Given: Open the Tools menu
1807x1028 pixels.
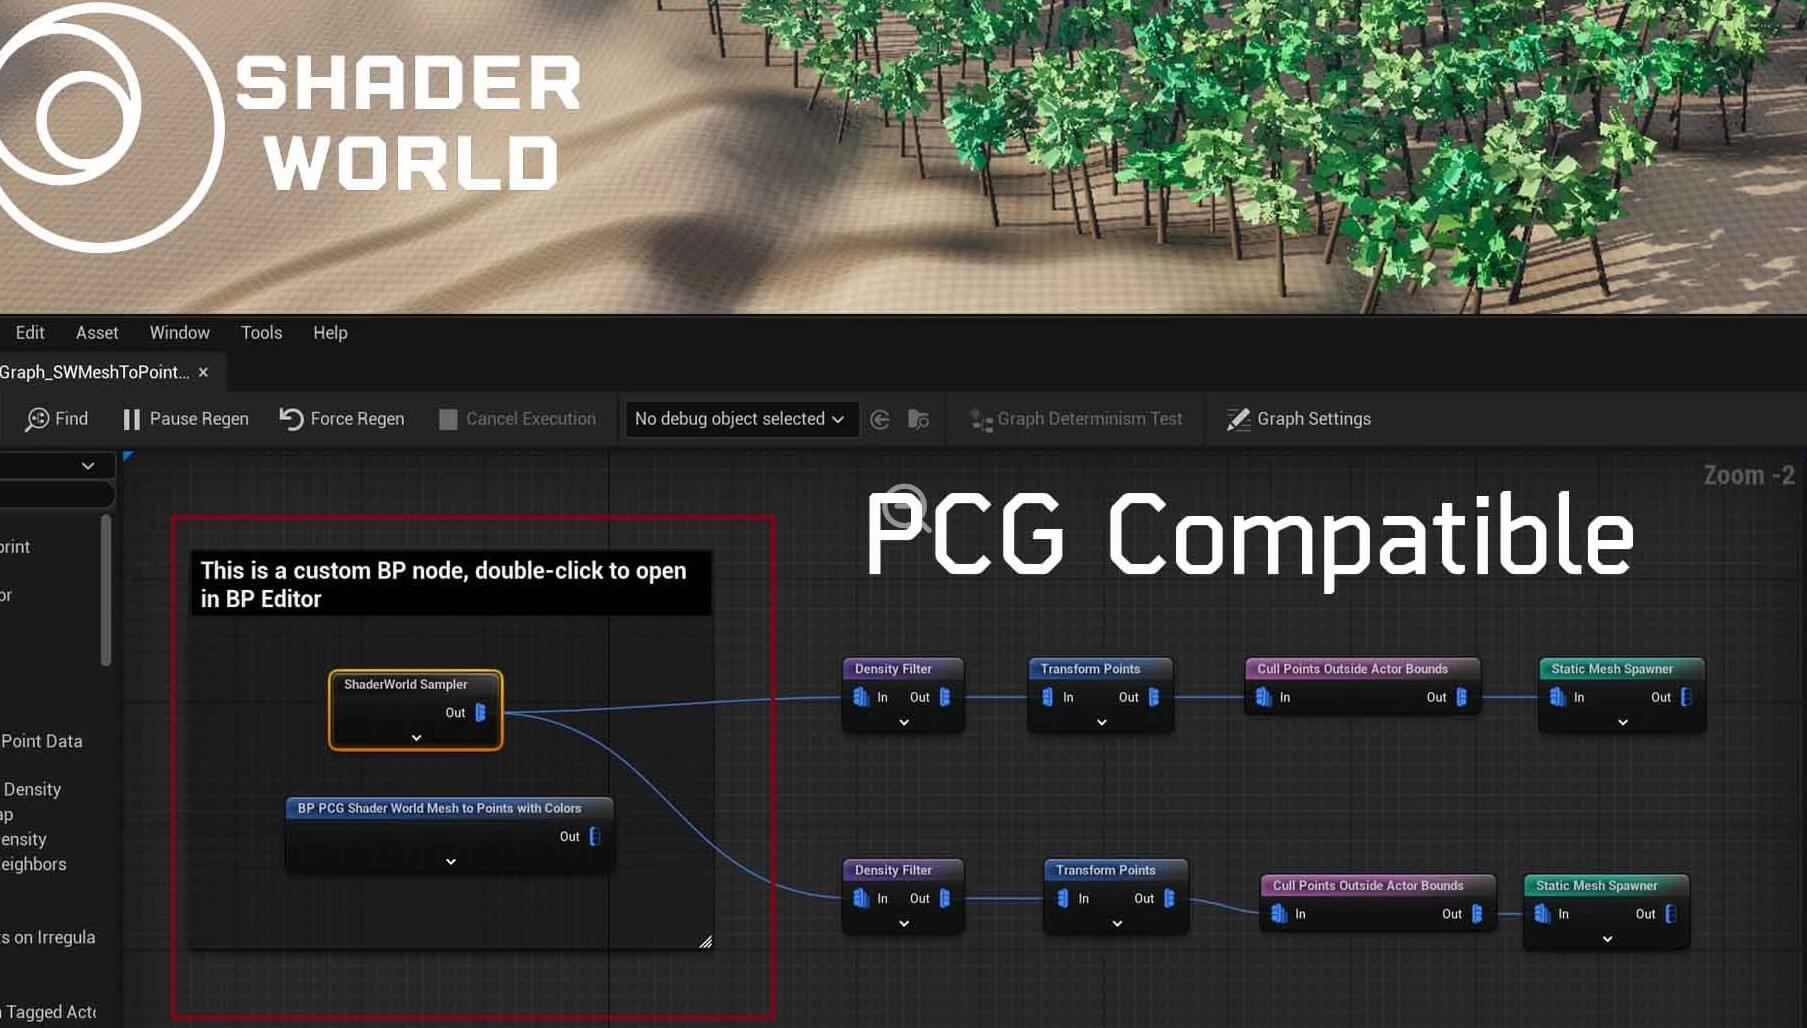Looking at the screenshot, I should (261, 333).
